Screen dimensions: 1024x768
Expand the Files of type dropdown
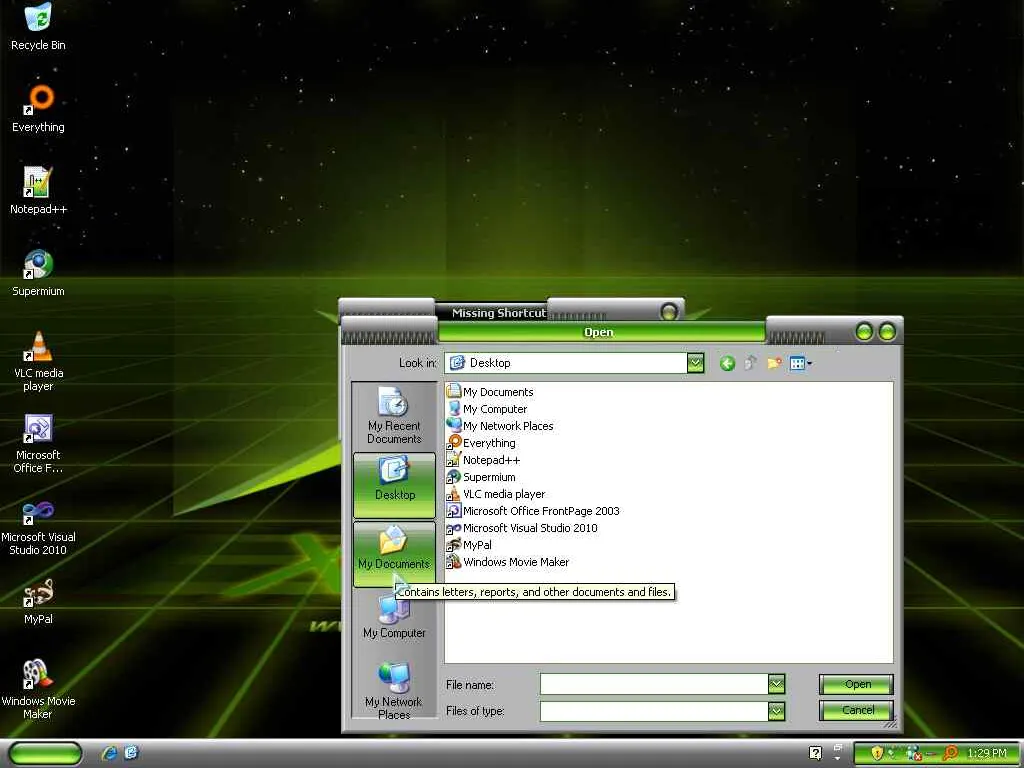point(776,711)
